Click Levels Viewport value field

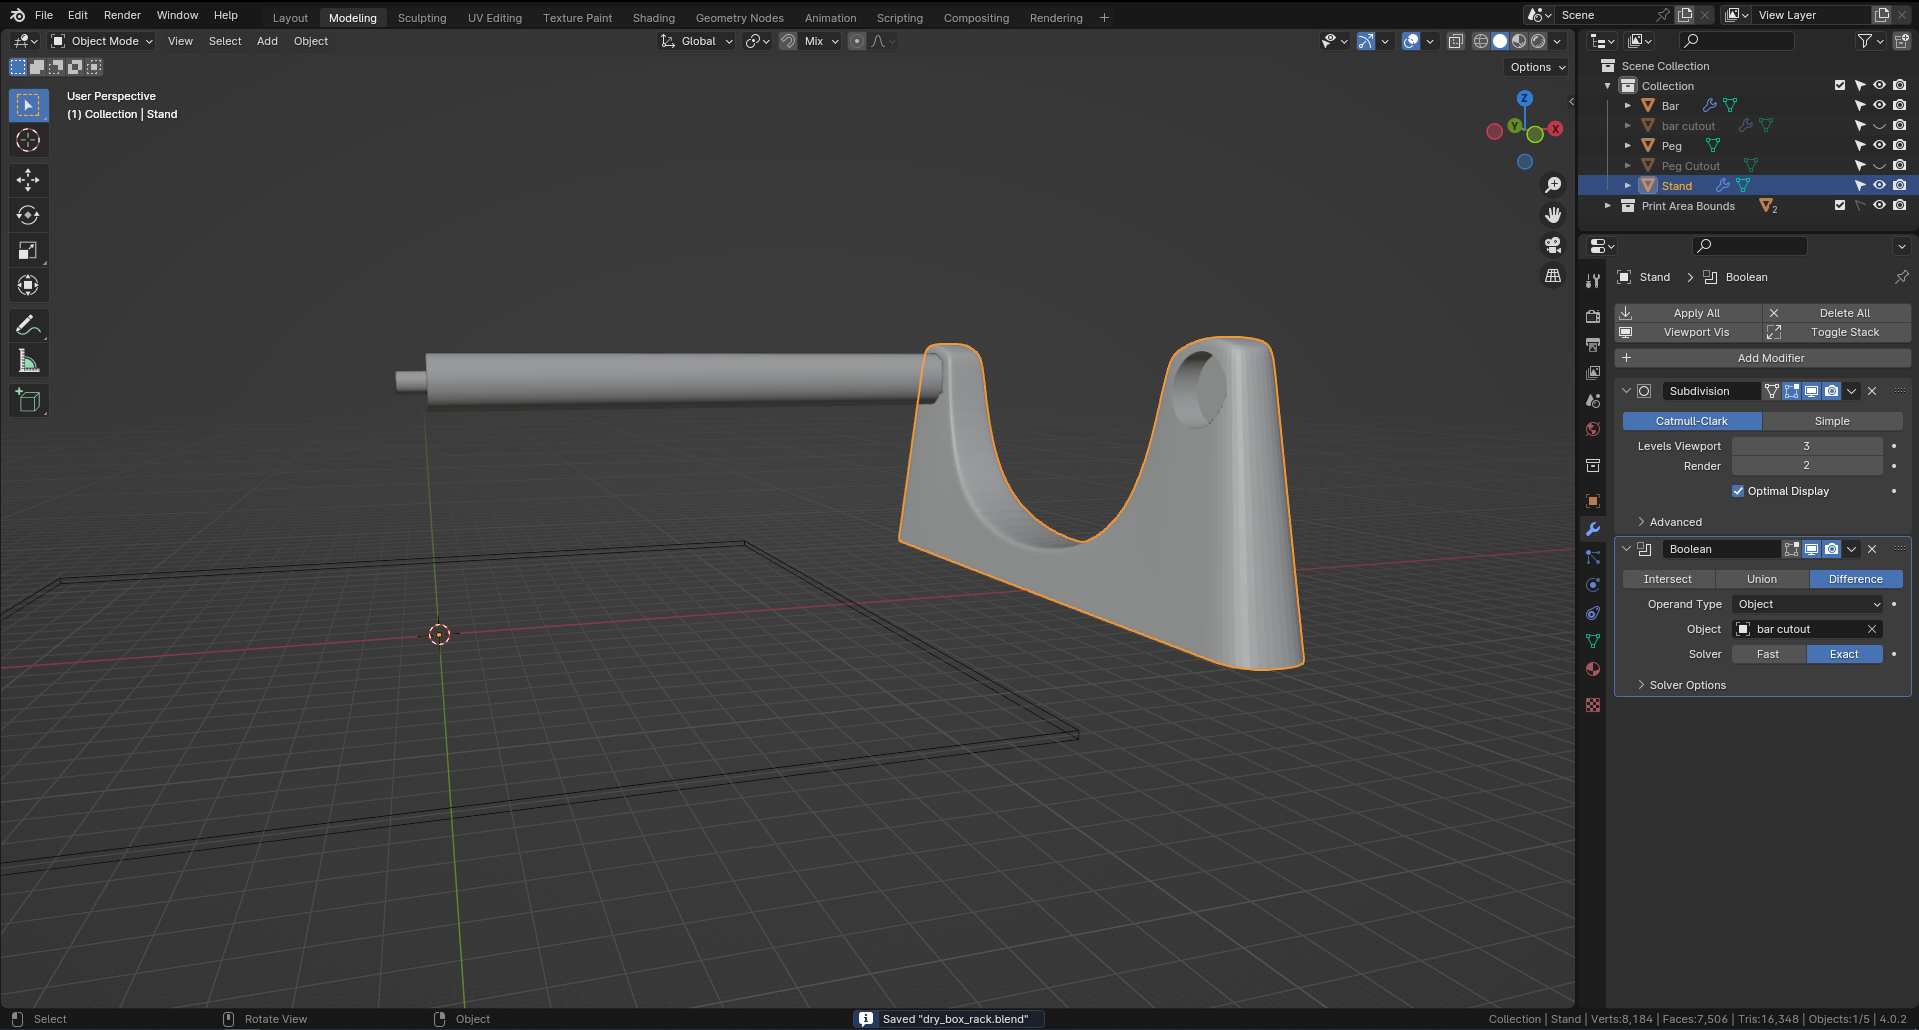[1807, 446]
